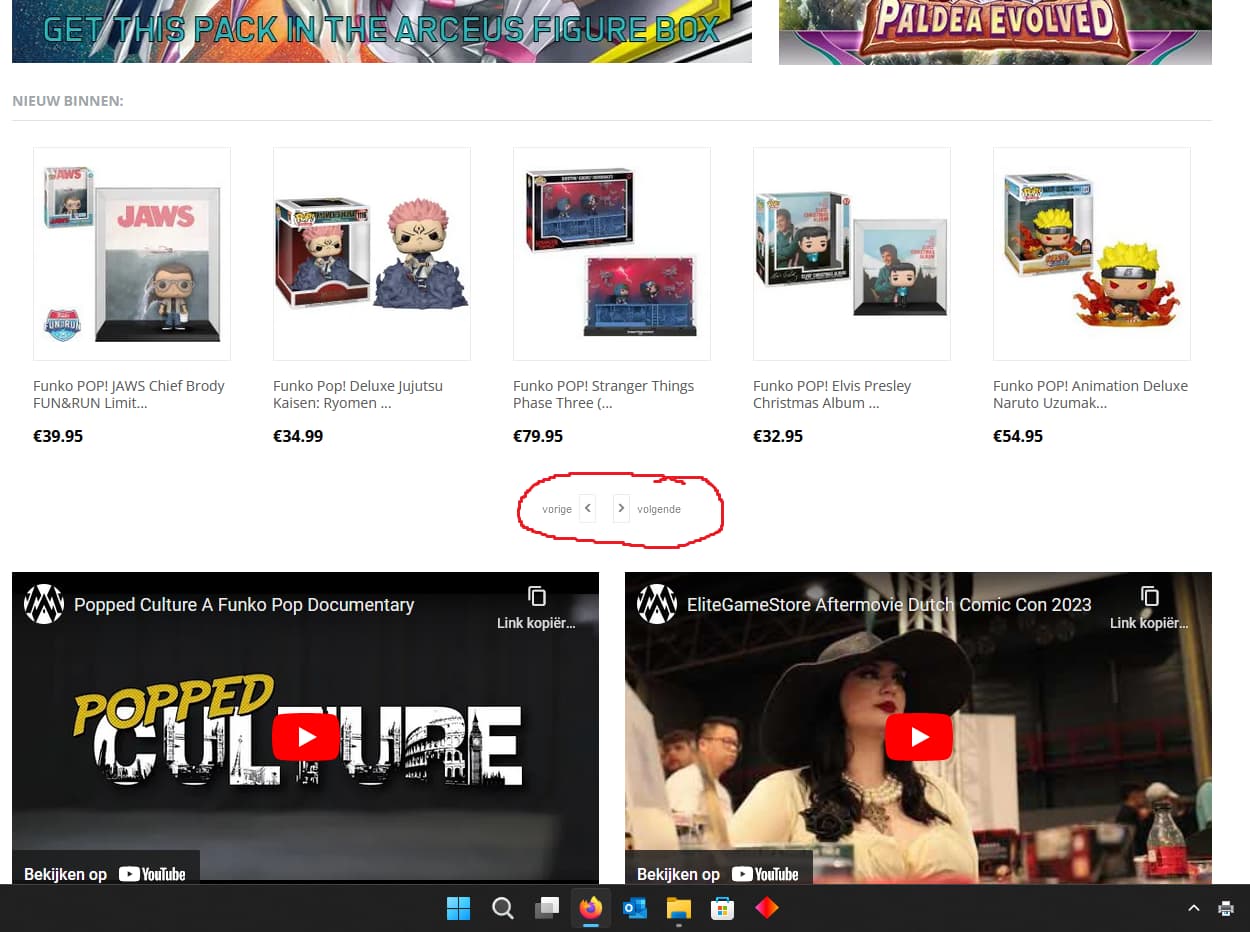Click the 'NIEUW BINNEN:' heading

tap(68, 101)
